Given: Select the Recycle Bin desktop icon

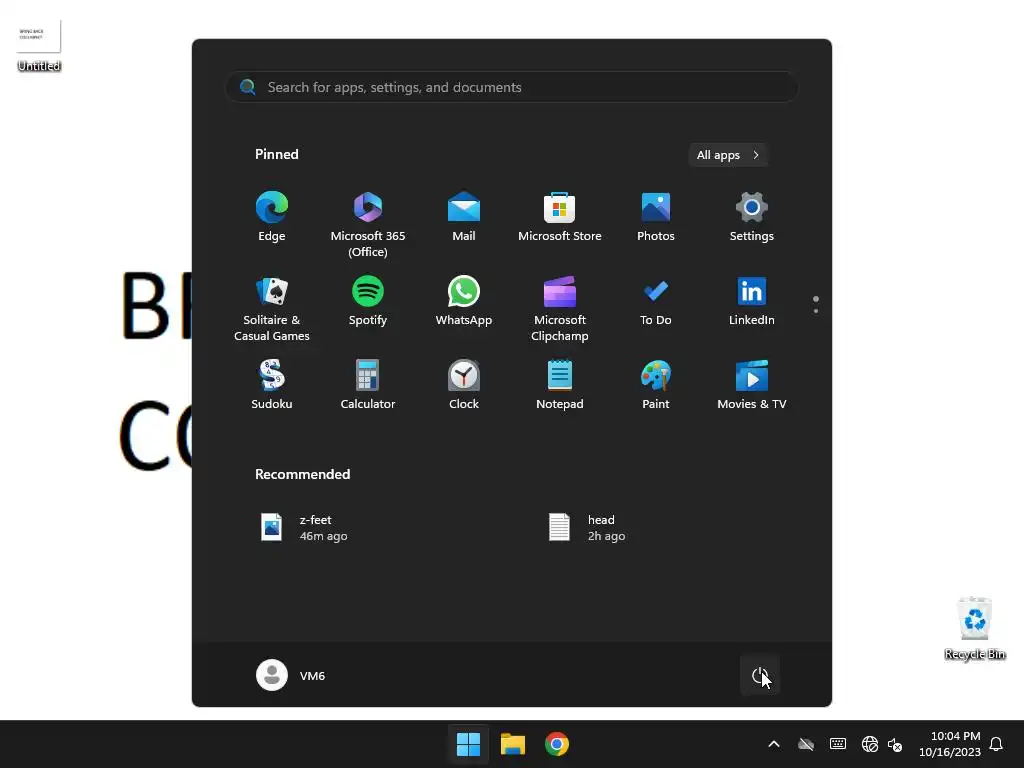Looking at the screenshot, I should (x=974, y=629).
